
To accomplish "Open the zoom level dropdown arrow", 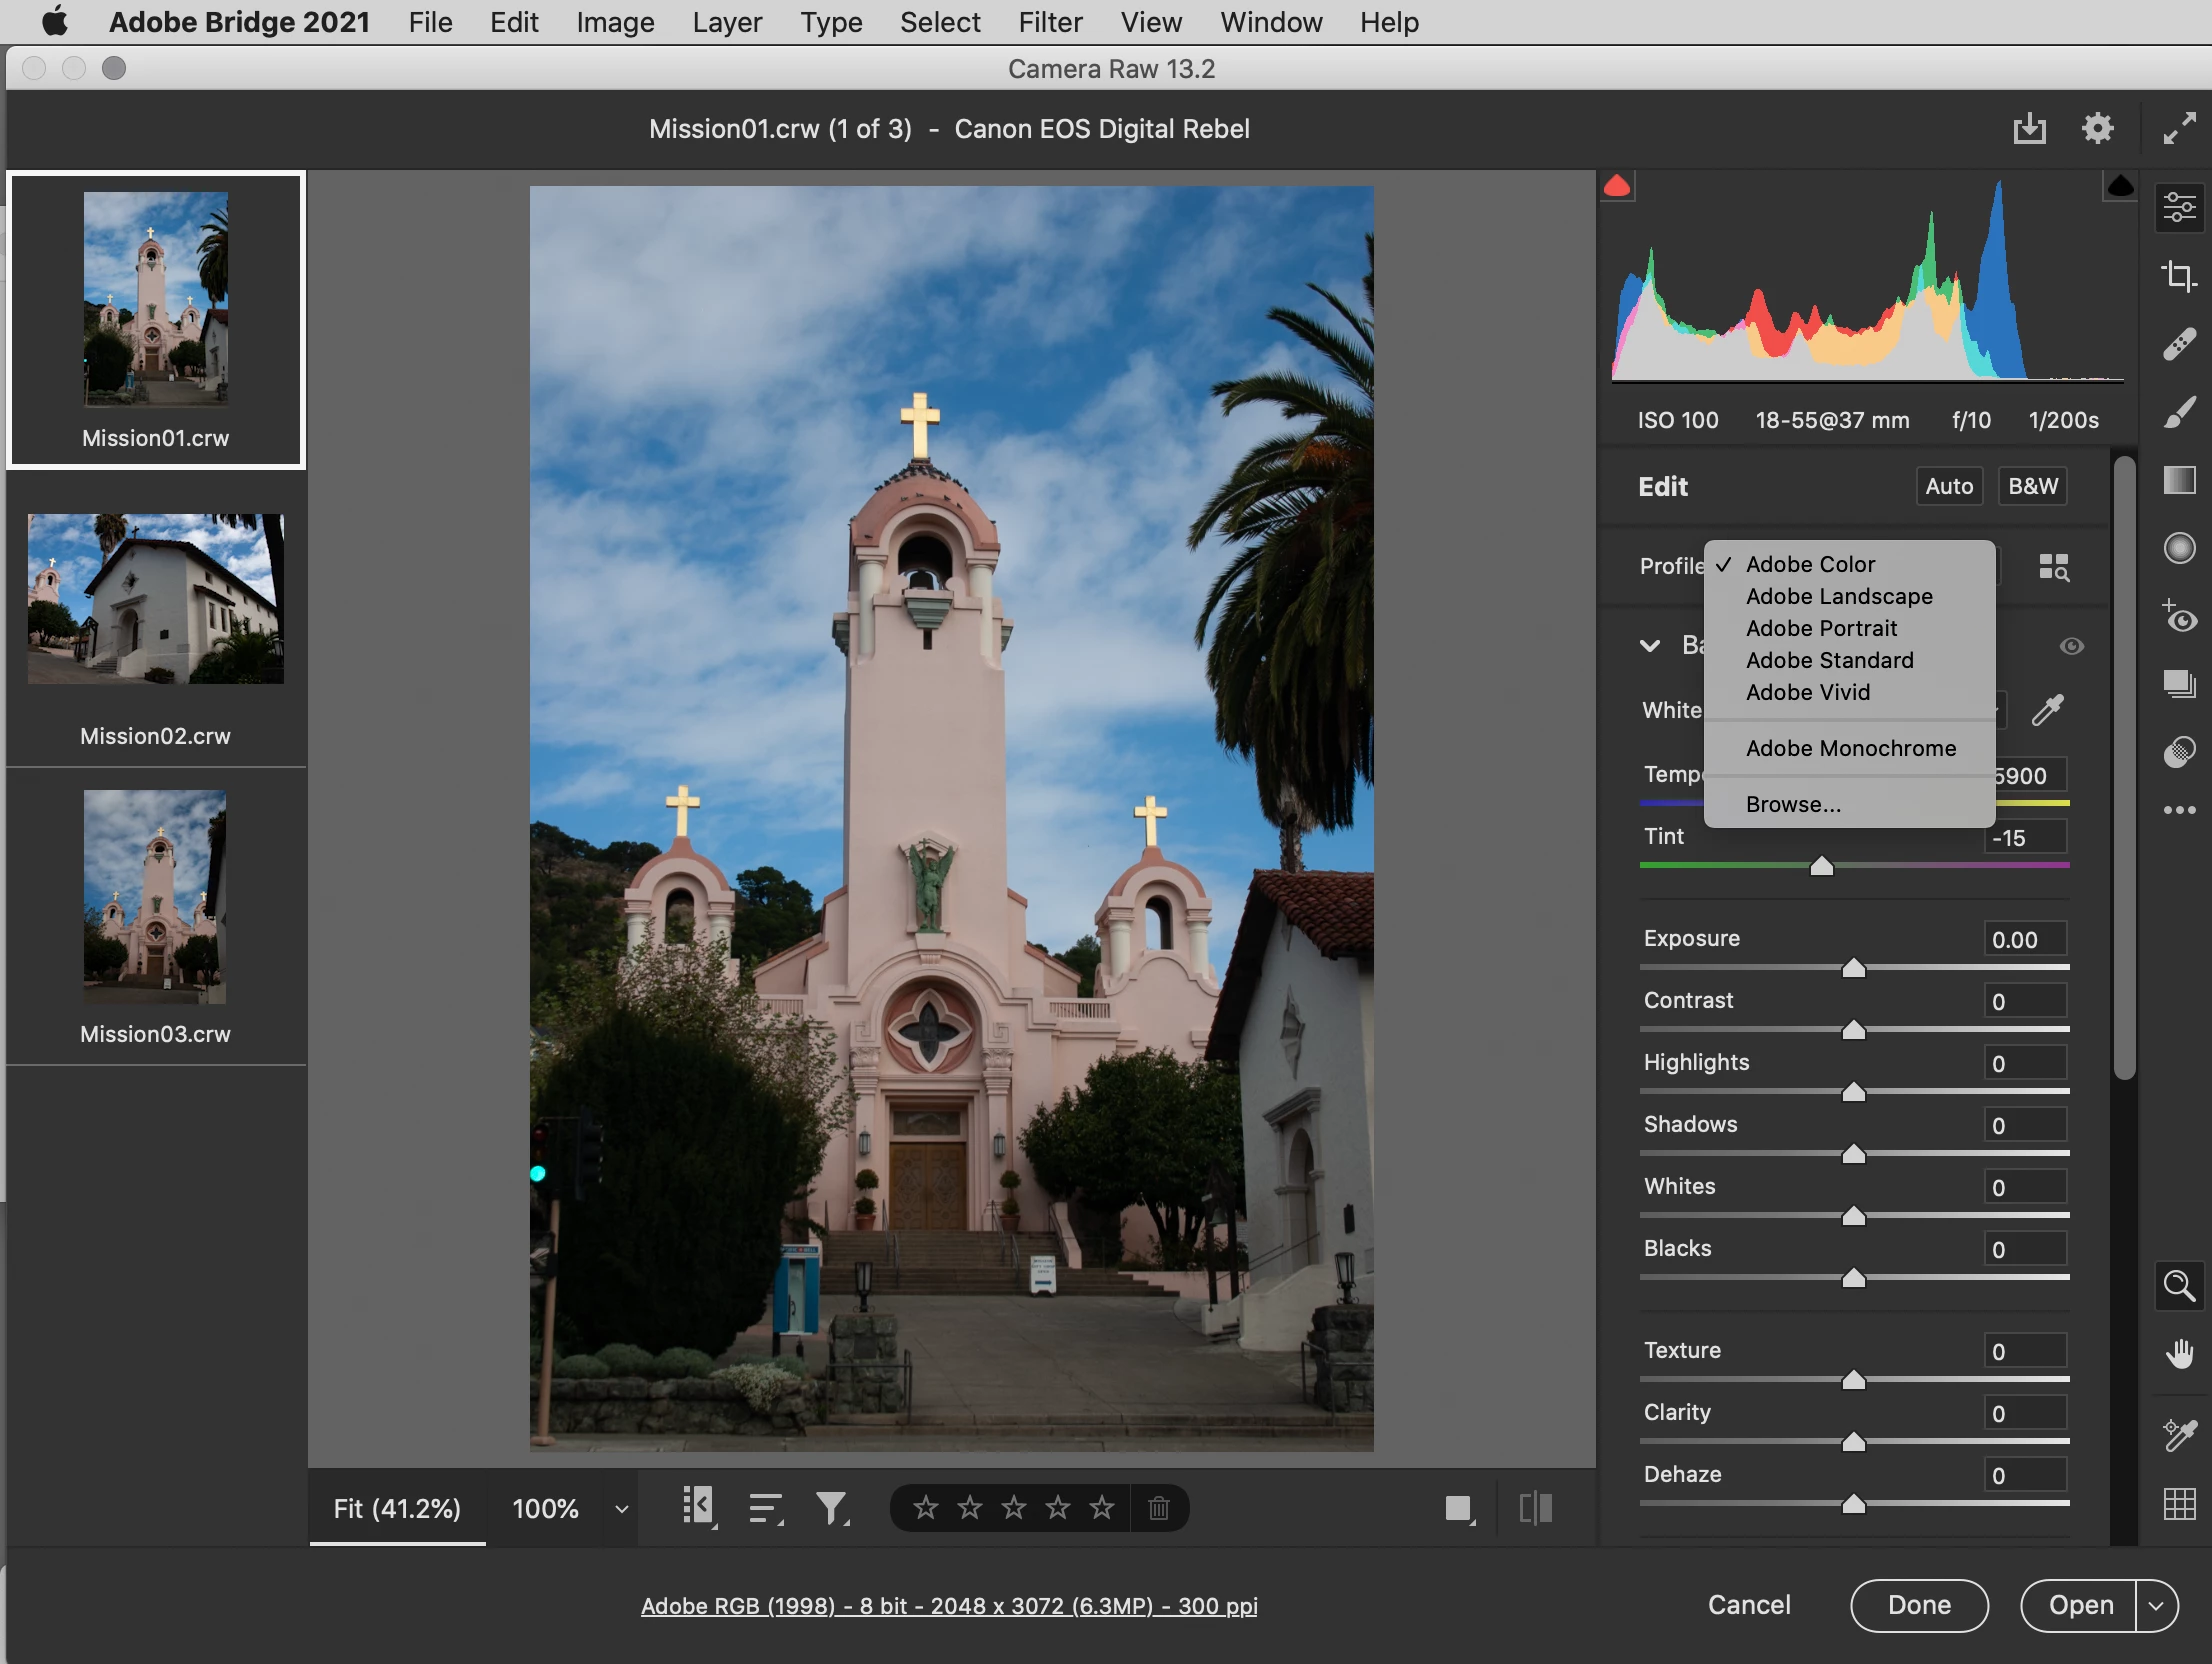I will (622, 1508).
